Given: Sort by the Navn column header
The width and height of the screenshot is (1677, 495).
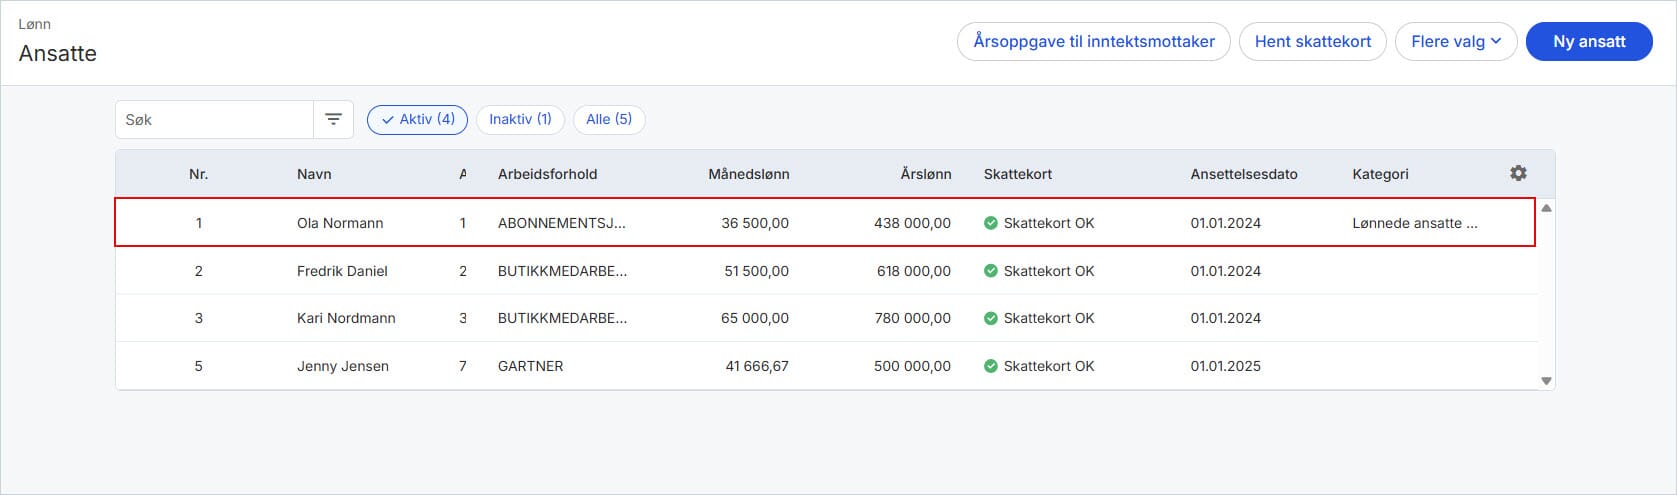Looking at the screenshot, I should point(314,174).
